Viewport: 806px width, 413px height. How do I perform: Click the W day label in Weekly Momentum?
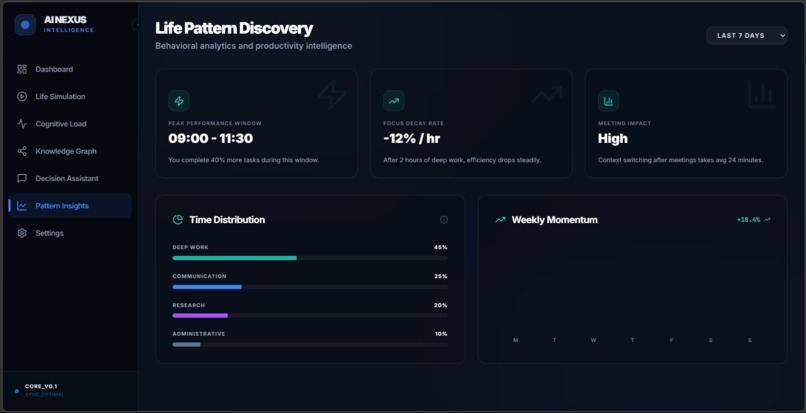pyautogui.click(x=593, y=340)
